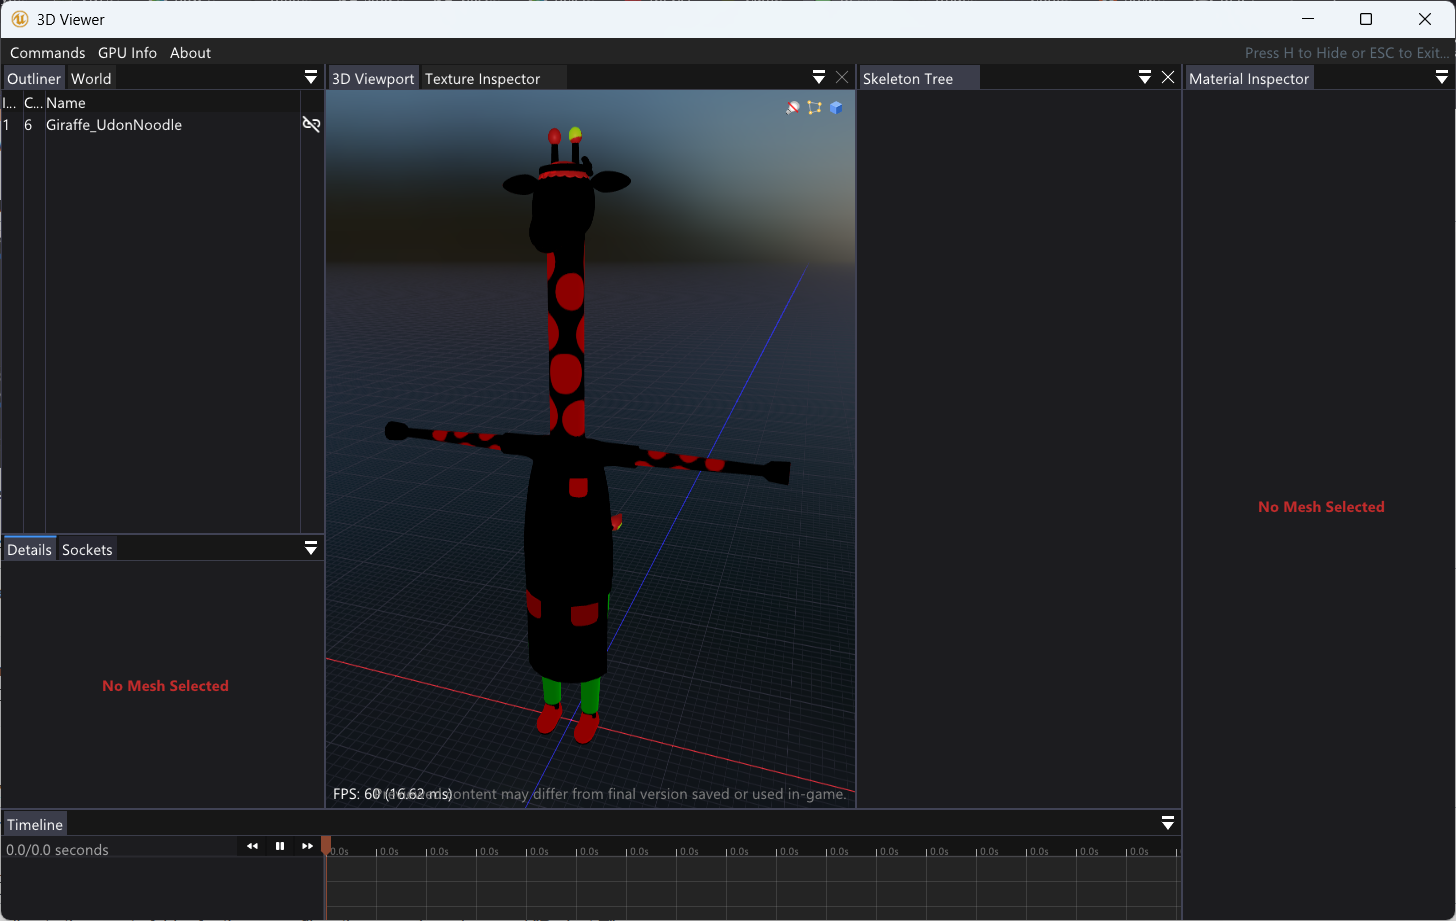
Task: Fast-forward the timeline playback
Action: [x=307, y=846]
